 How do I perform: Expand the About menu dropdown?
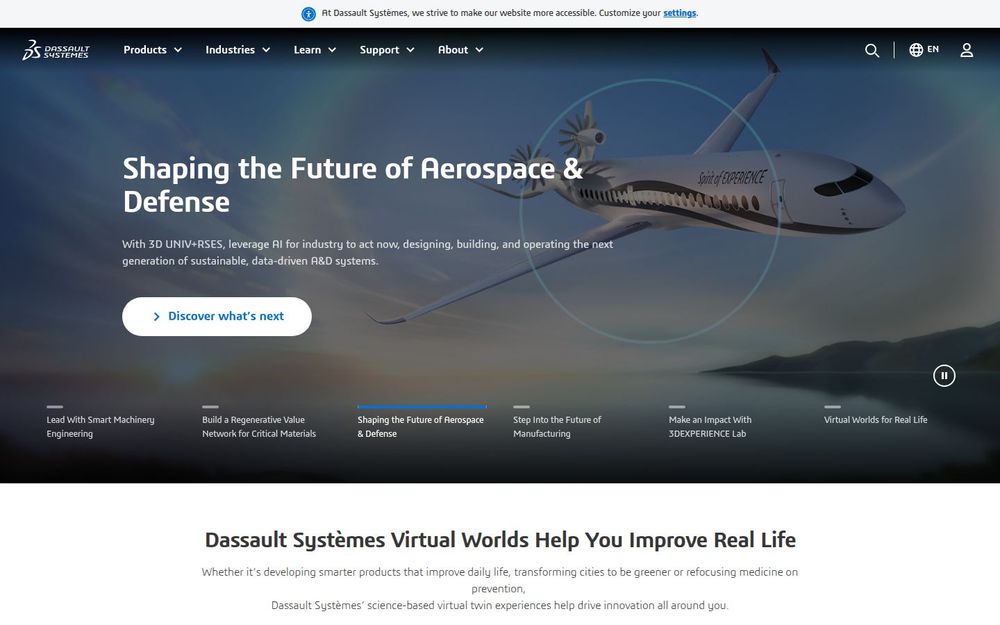coord(460,49)
